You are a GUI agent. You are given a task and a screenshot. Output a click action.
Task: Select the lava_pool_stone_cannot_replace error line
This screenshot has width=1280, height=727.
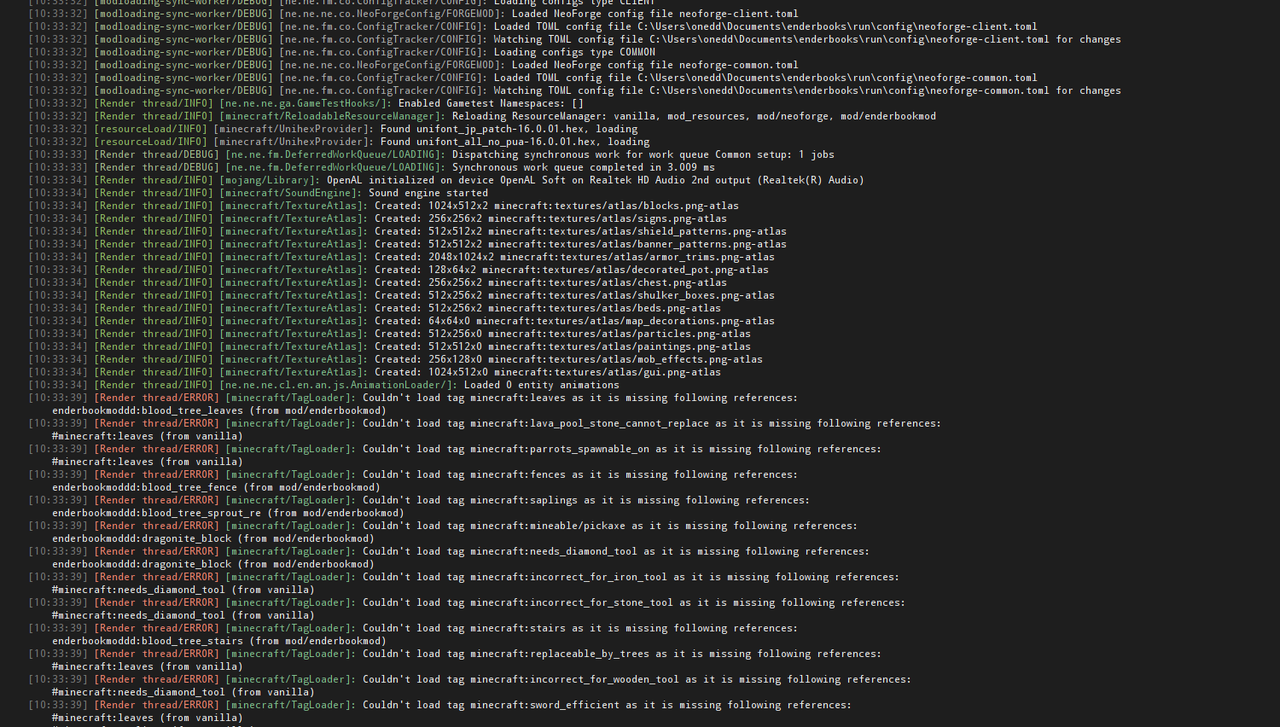(x=485, y=423)
